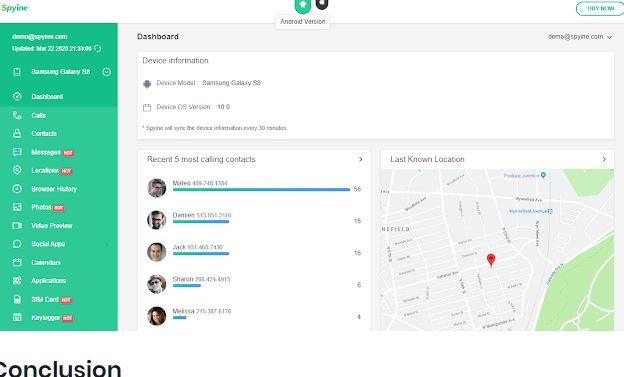Click the Dashboard gauge icon
The width and height of the screenshot is (624, 377).
coord(17,96)
